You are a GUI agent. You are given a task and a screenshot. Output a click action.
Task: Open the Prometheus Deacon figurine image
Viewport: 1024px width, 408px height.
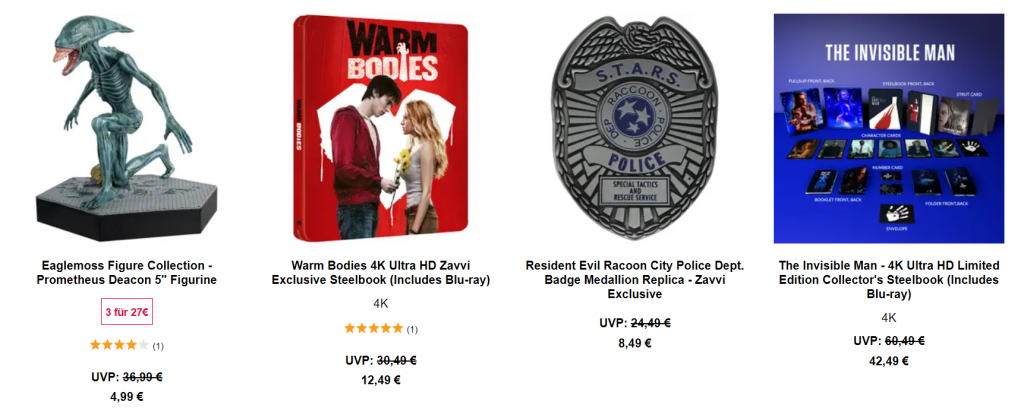(x=128, y=128)
